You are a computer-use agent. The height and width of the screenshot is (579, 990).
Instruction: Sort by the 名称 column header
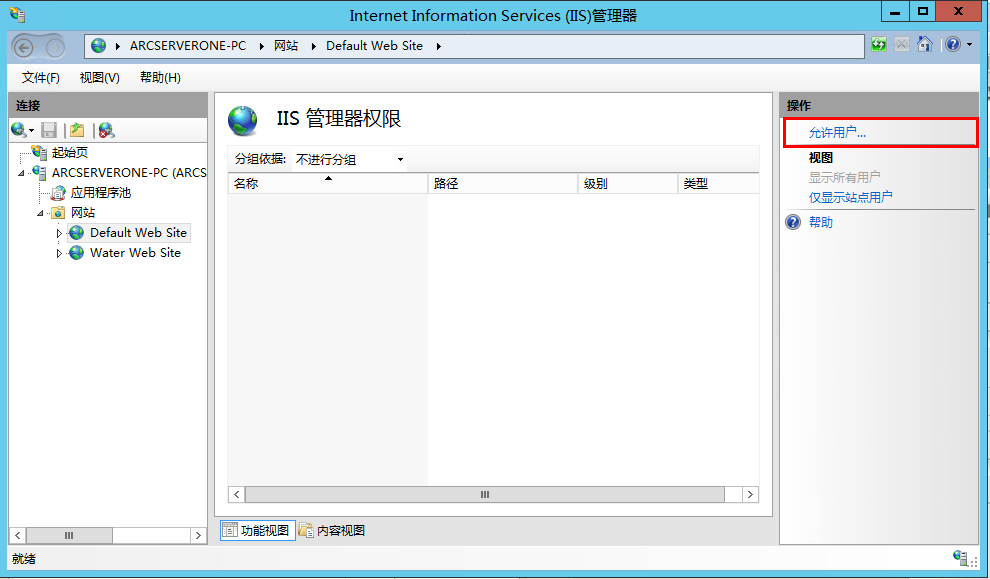(x=328, y=184)
